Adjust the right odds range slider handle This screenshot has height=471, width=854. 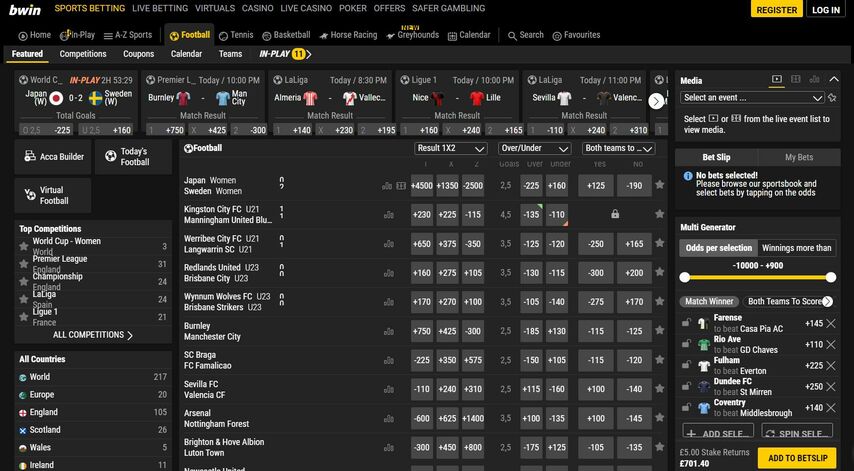click(x=831, y=277)
